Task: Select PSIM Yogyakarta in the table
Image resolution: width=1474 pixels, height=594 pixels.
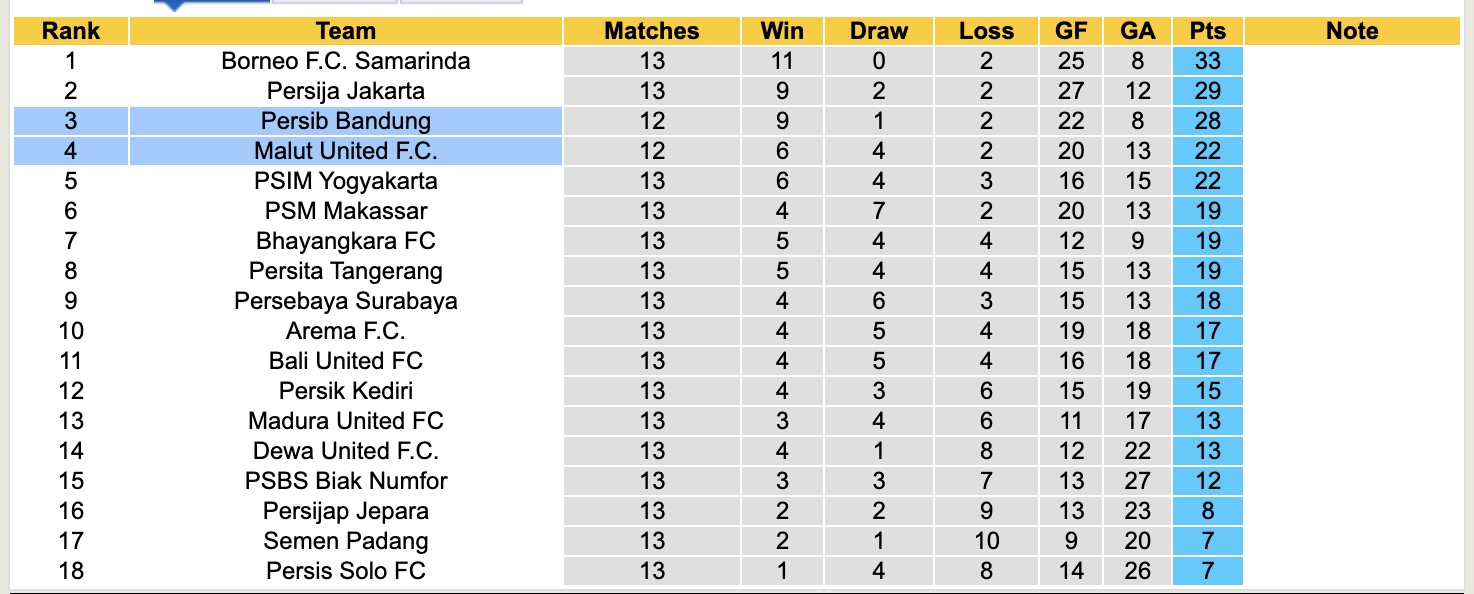Action: [x=345, y=181]
